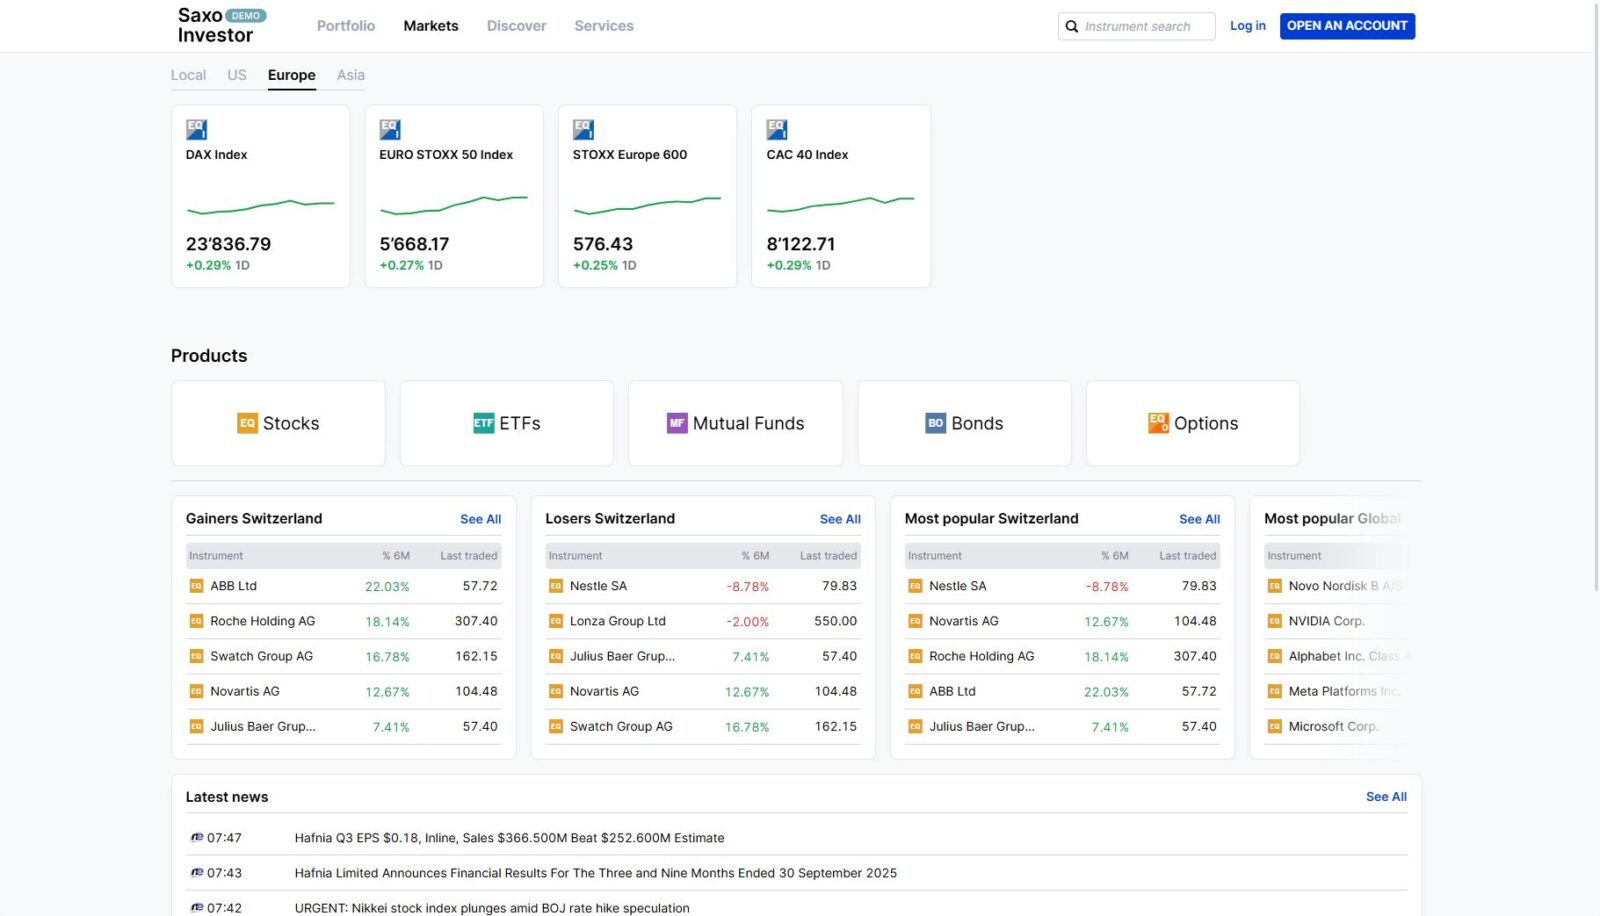
Task: Open the CAC 40 Index chart card
Action: tap(840, 196)
